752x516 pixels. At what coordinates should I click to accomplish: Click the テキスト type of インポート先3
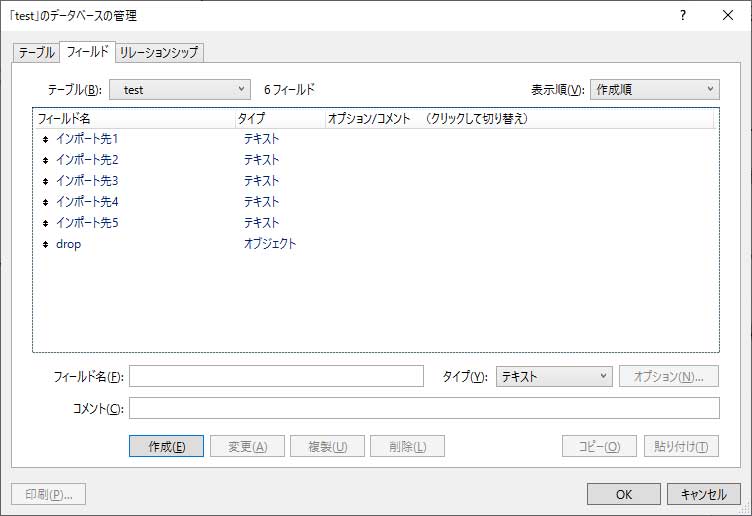click(261, 181)
